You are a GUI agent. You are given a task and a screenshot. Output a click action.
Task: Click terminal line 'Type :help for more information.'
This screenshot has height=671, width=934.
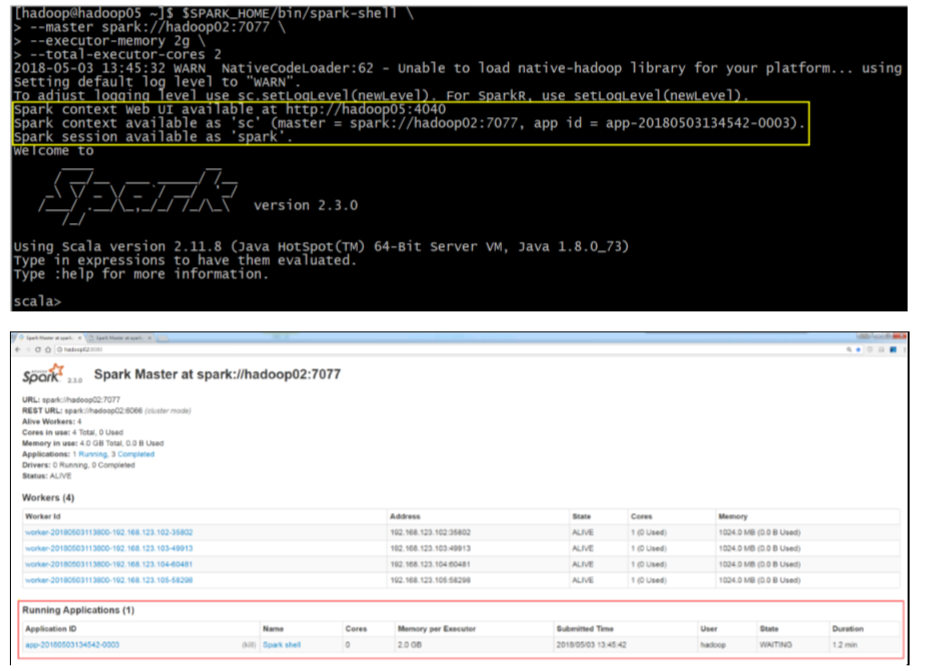coord(141,274)
